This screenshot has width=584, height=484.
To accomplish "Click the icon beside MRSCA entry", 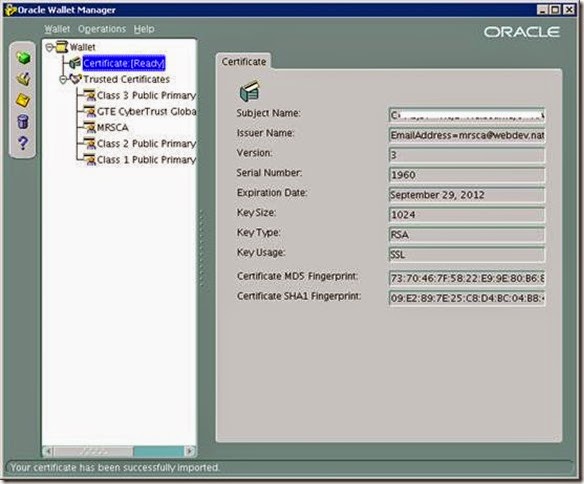I will coord(90,127).
